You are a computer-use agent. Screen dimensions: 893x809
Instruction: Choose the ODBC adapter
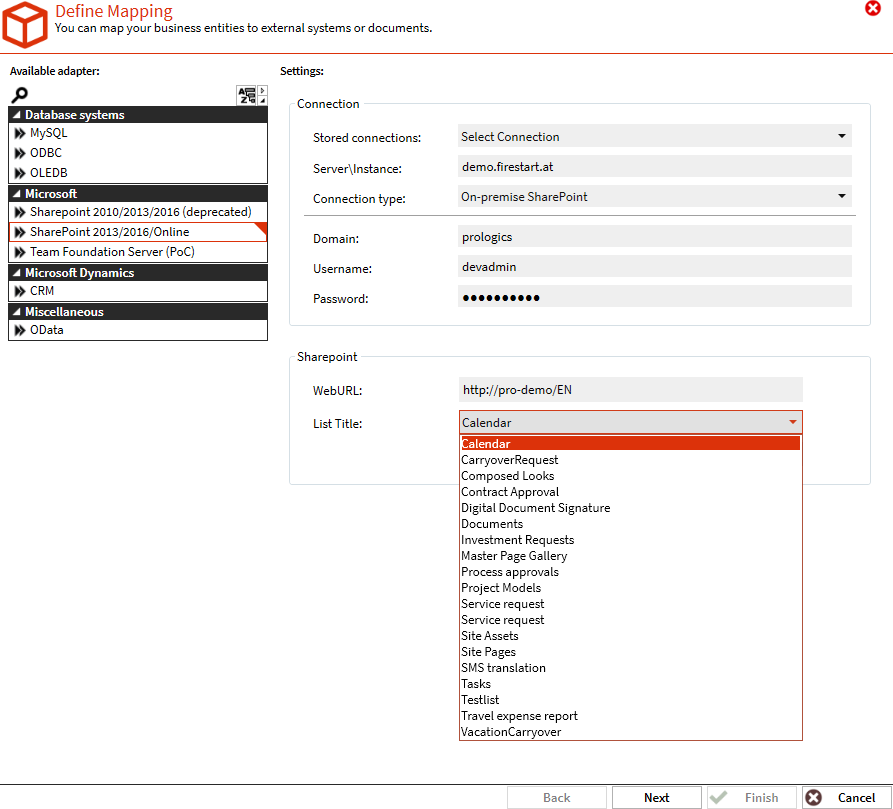(46, 153)
